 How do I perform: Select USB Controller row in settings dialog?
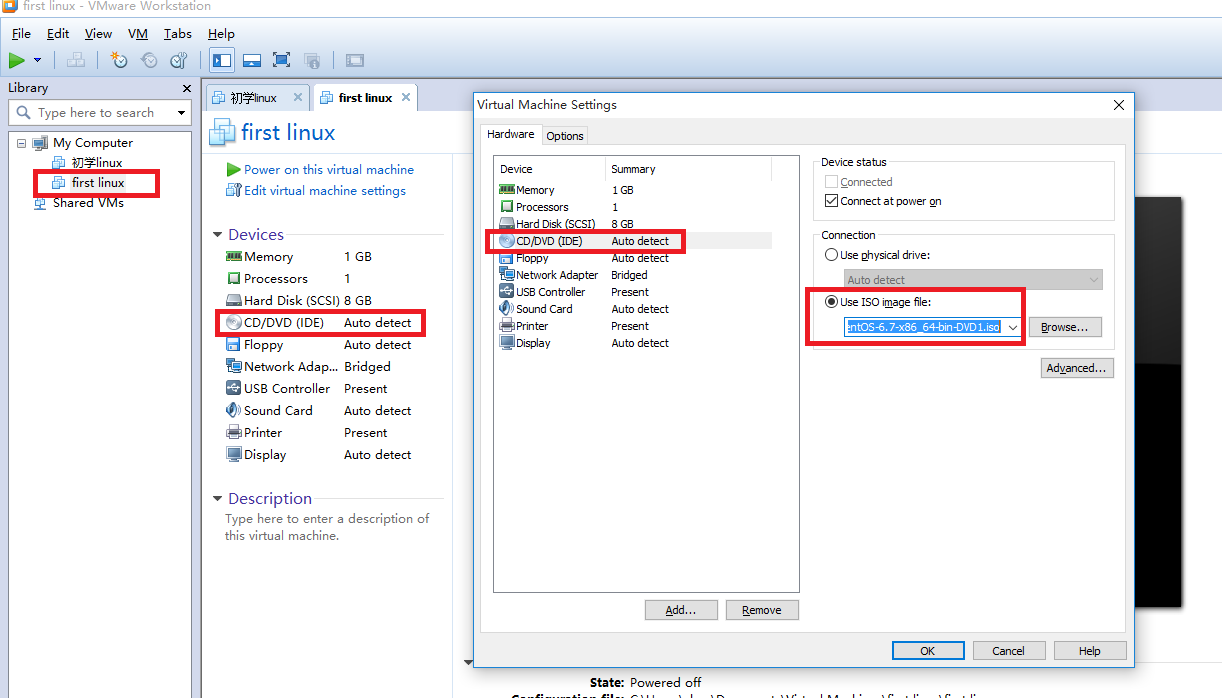(635, 292)
